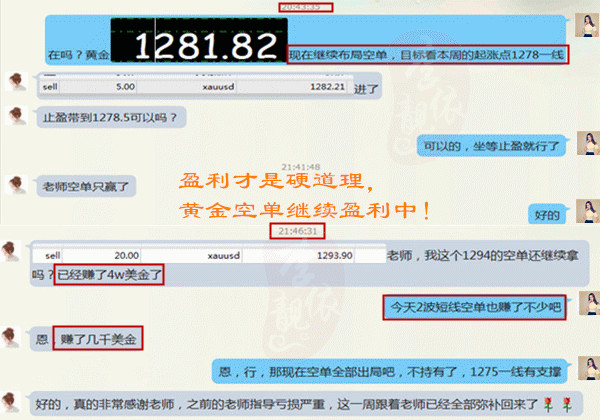Viewport: 600px width, 420px height.
Task: Select text '现在继续布局空单，目标看本周的起涨点1278一线'
Action: tap(427, 55)
